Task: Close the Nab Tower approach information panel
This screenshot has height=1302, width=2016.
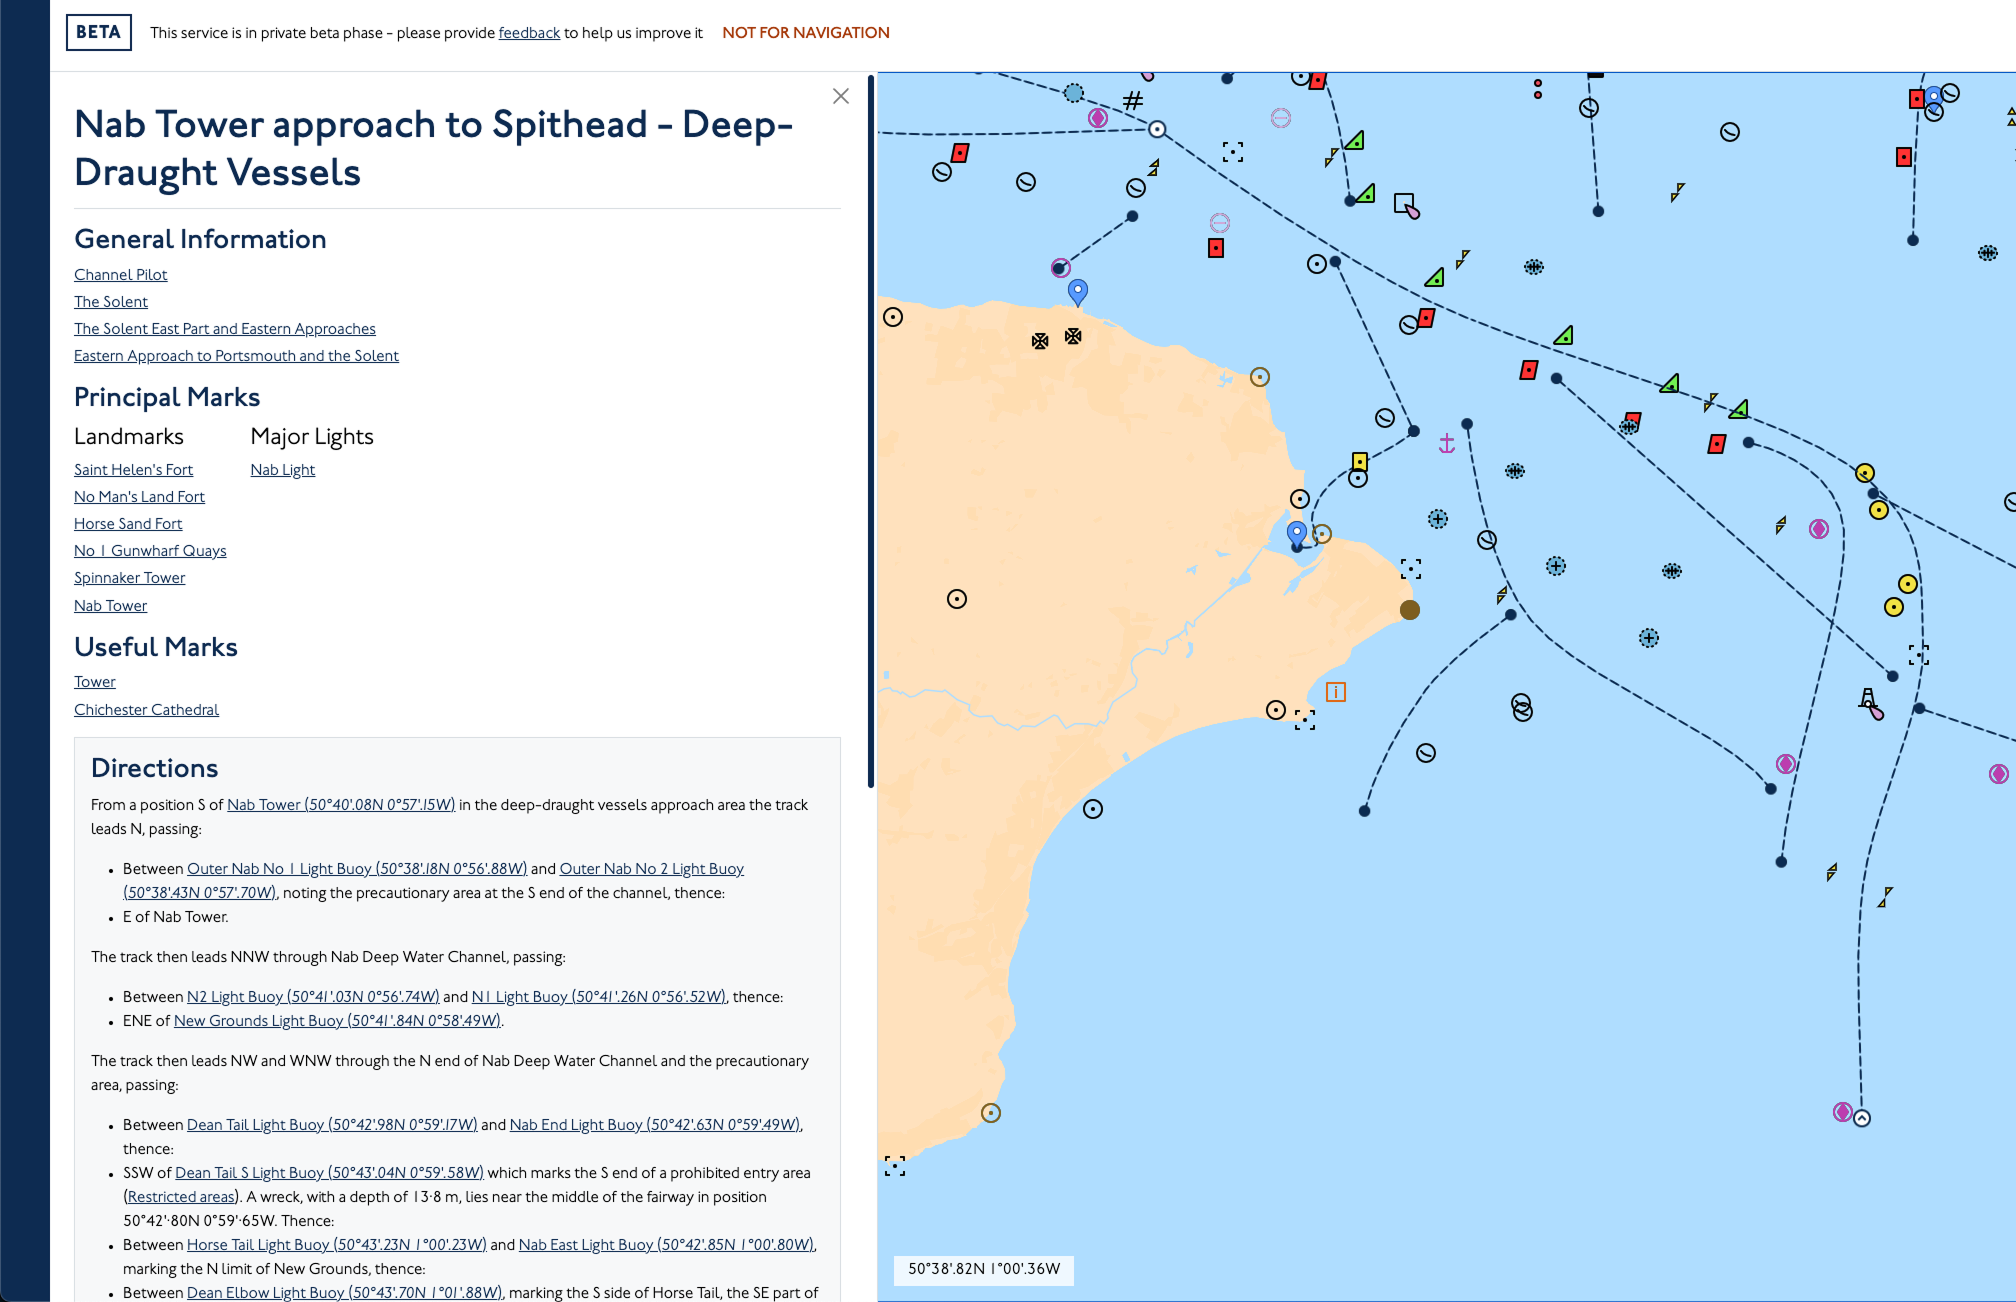Action: pos(840,96)
